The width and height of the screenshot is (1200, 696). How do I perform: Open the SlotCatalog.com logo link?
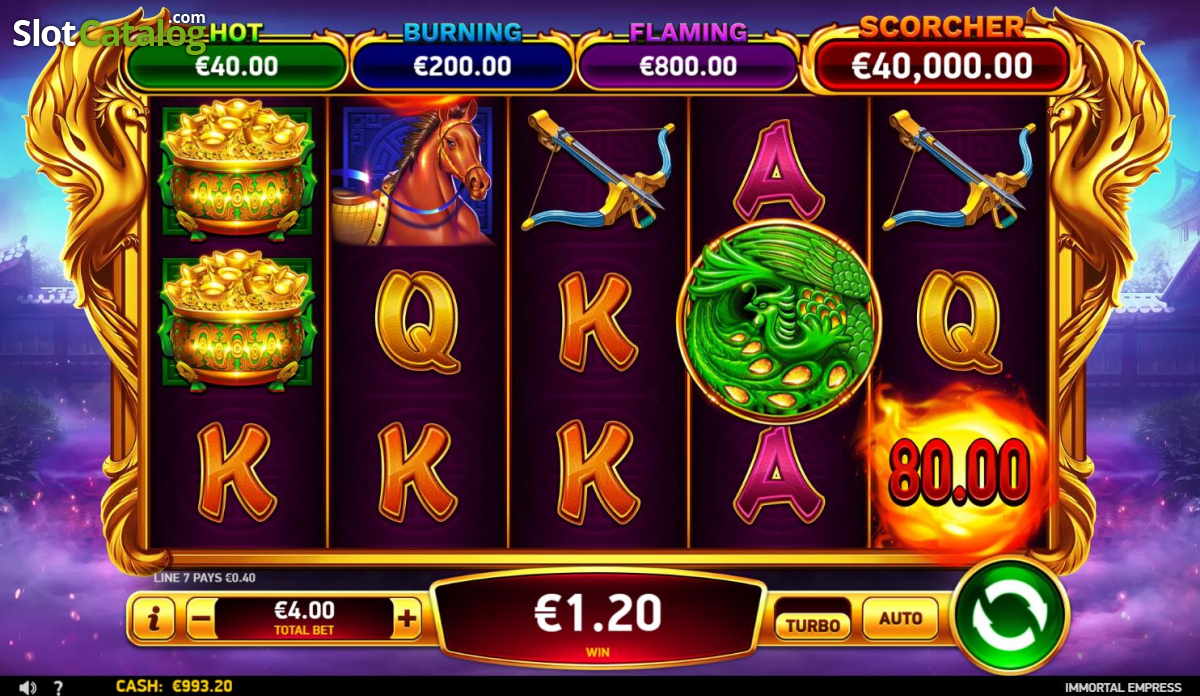tap(110, 32)
